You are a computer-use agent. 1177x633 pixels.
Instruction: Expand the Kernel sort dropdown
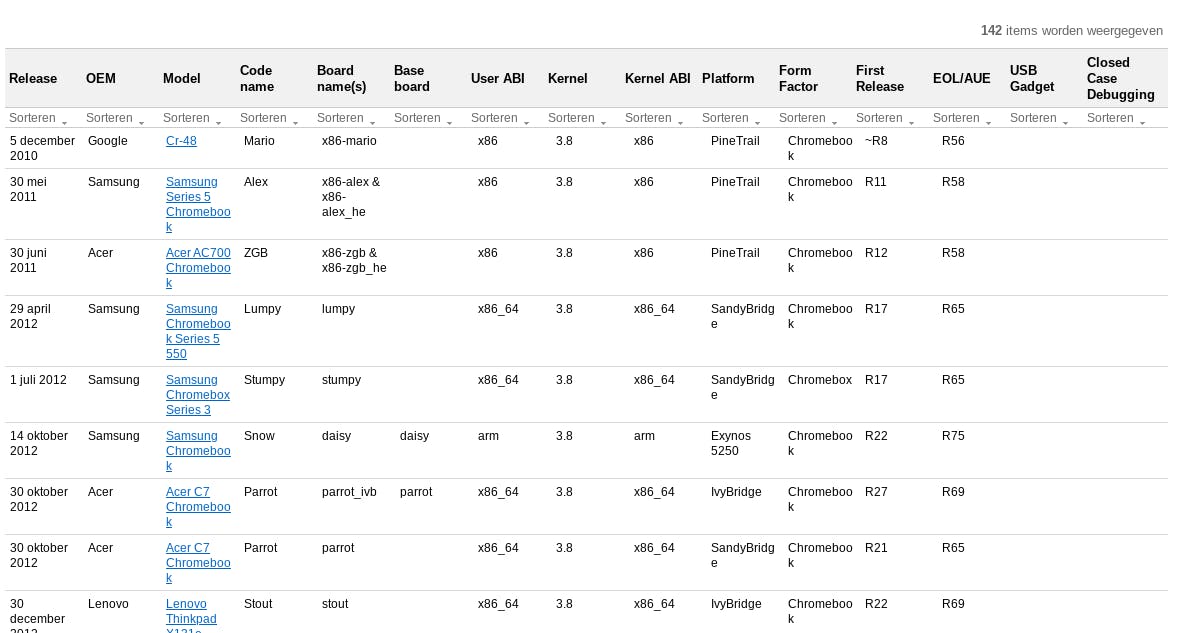point(577,118)
